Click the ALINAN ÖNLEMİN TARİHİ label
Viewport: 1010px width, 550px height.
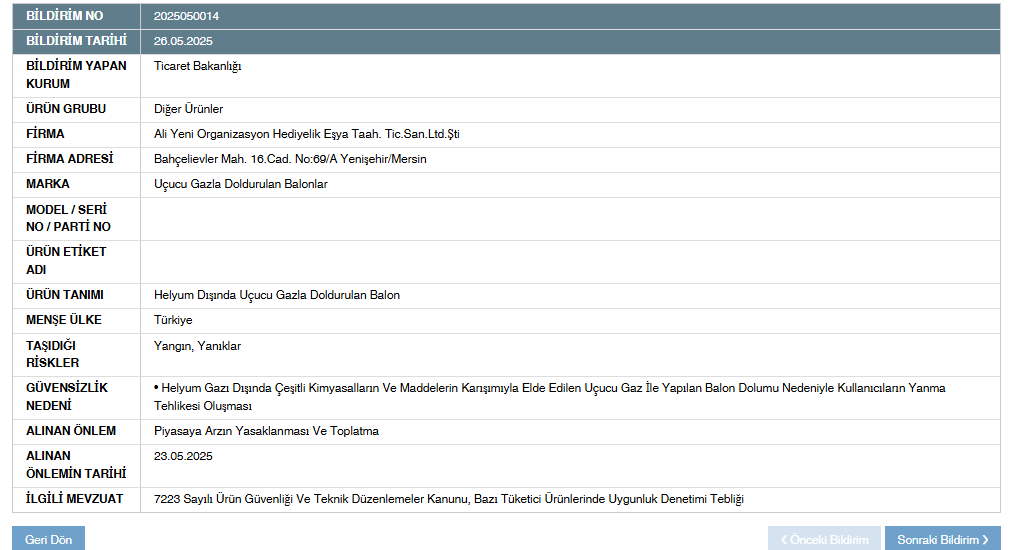click(76, 464)
